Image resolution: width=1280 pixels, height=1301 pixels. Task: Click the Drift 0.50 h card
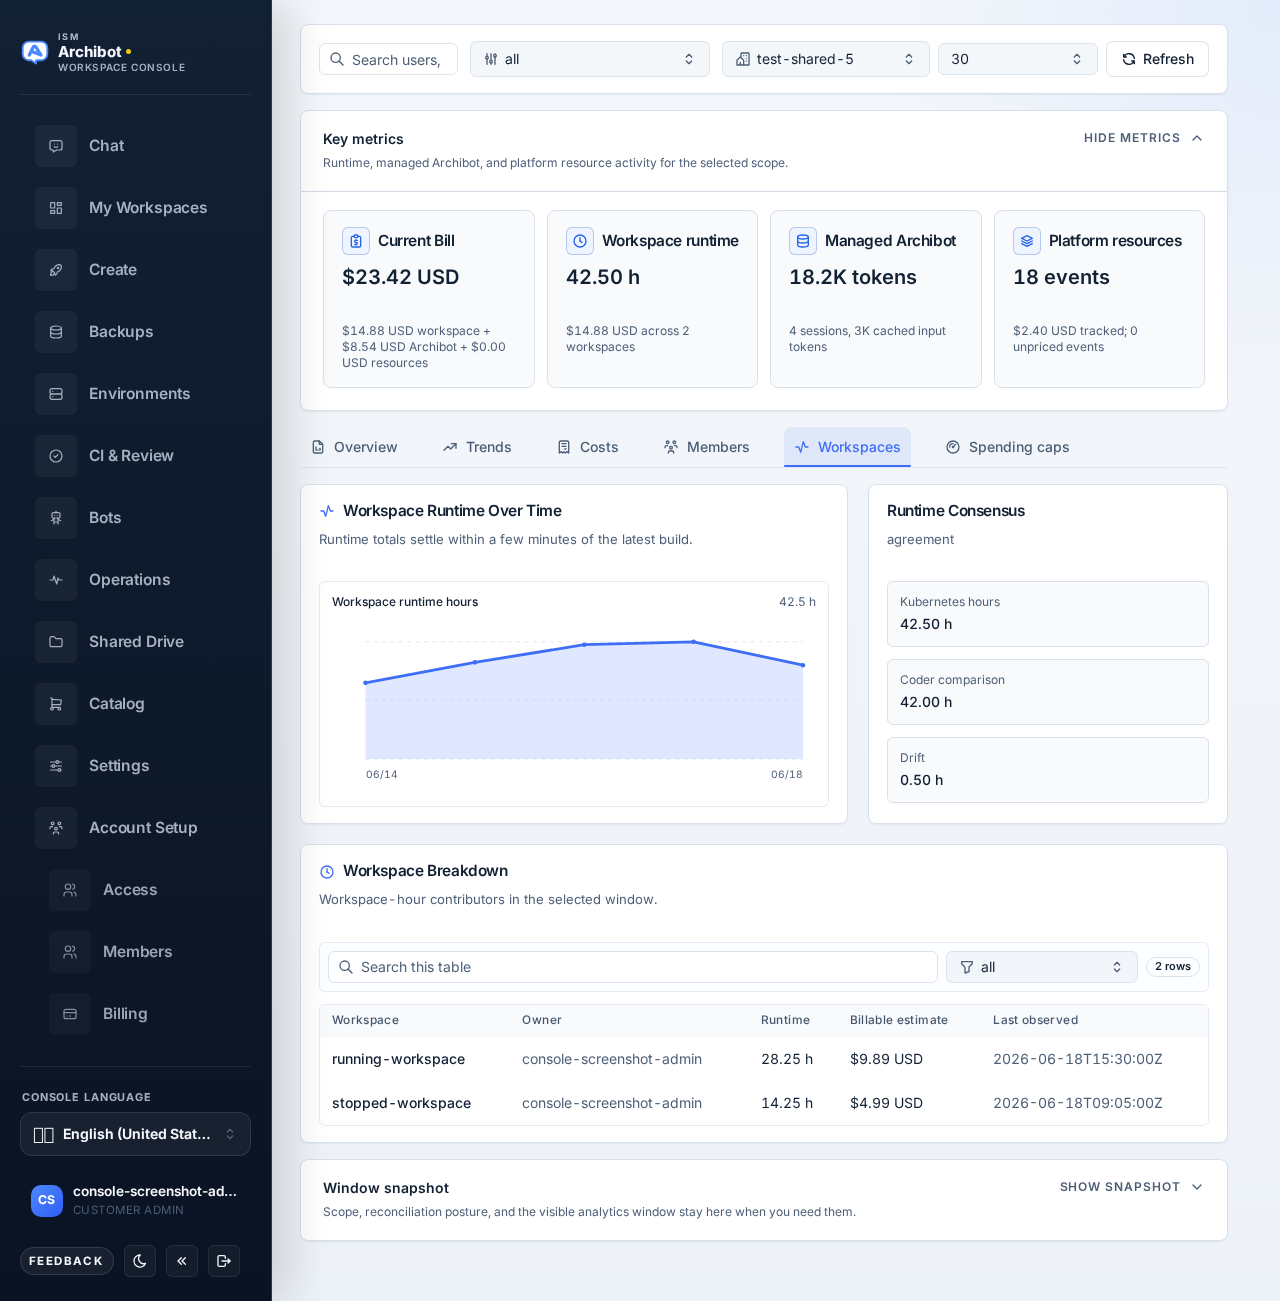coord(1048,770)
